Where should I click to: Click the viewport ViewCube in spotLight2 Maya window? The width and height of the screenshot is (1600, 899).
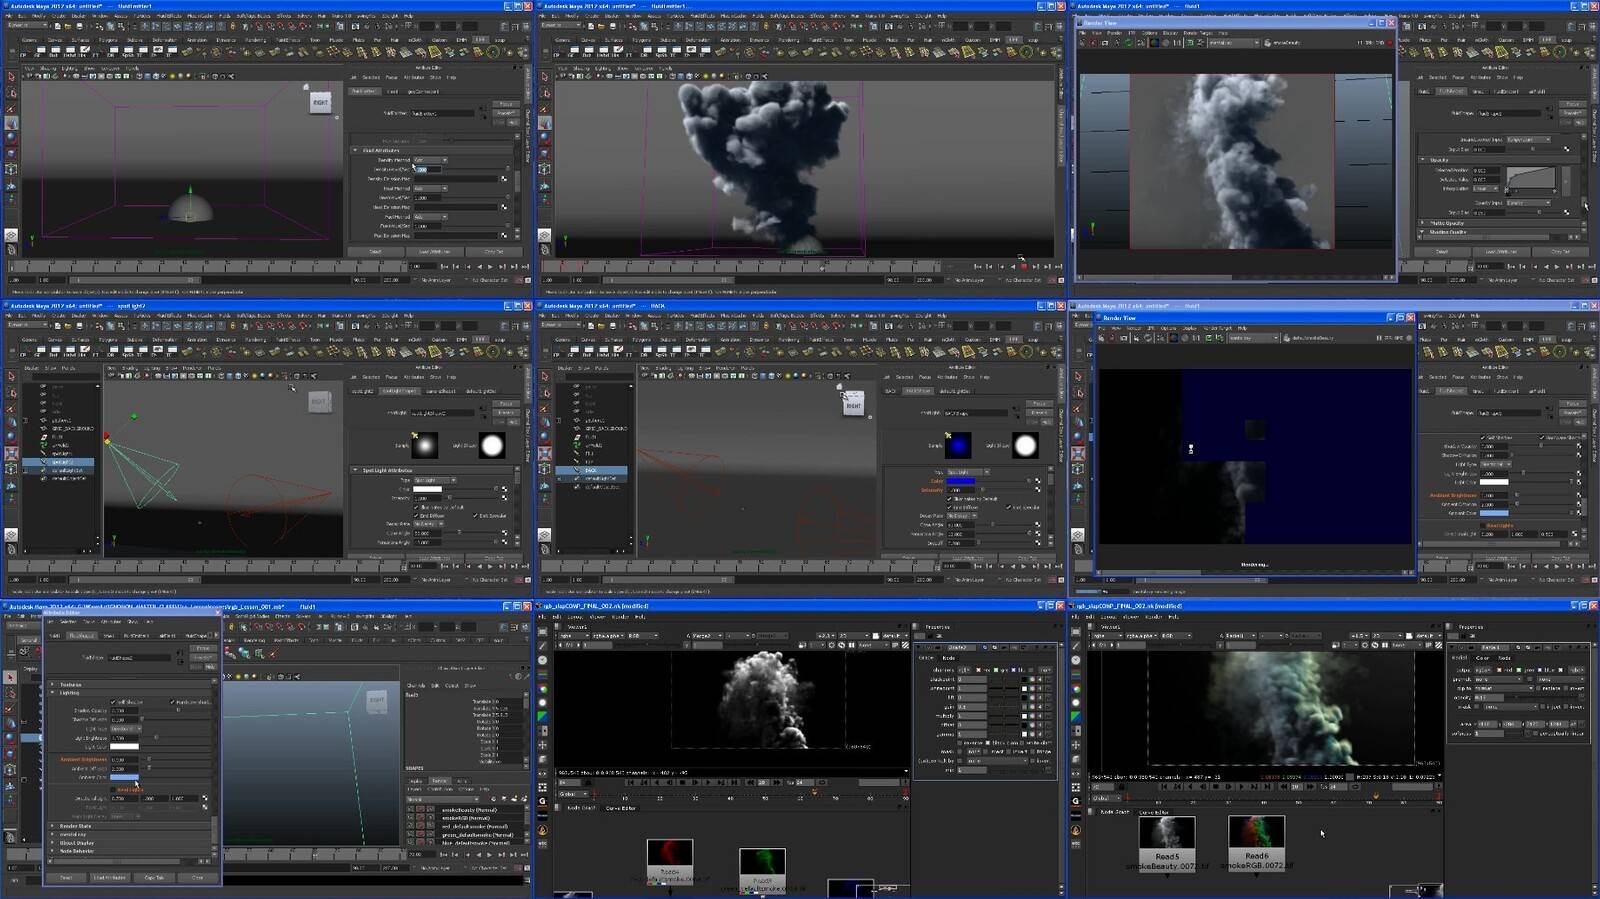319,401
